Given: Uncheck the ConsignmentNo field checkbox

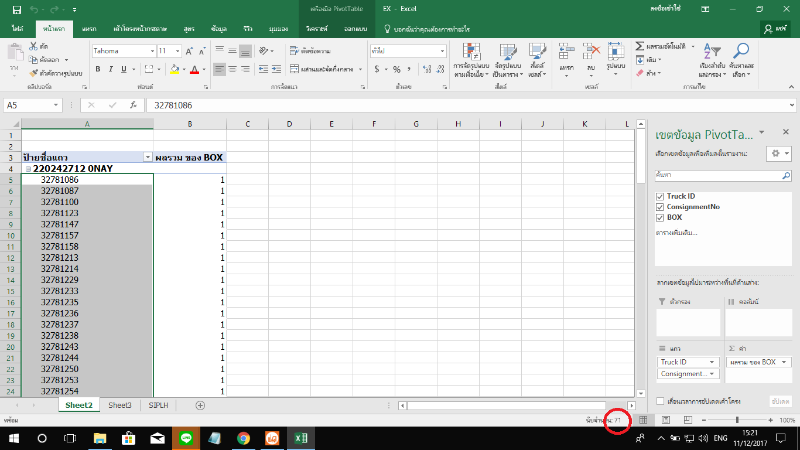Looking at the screenshot, I should (660, 206).
